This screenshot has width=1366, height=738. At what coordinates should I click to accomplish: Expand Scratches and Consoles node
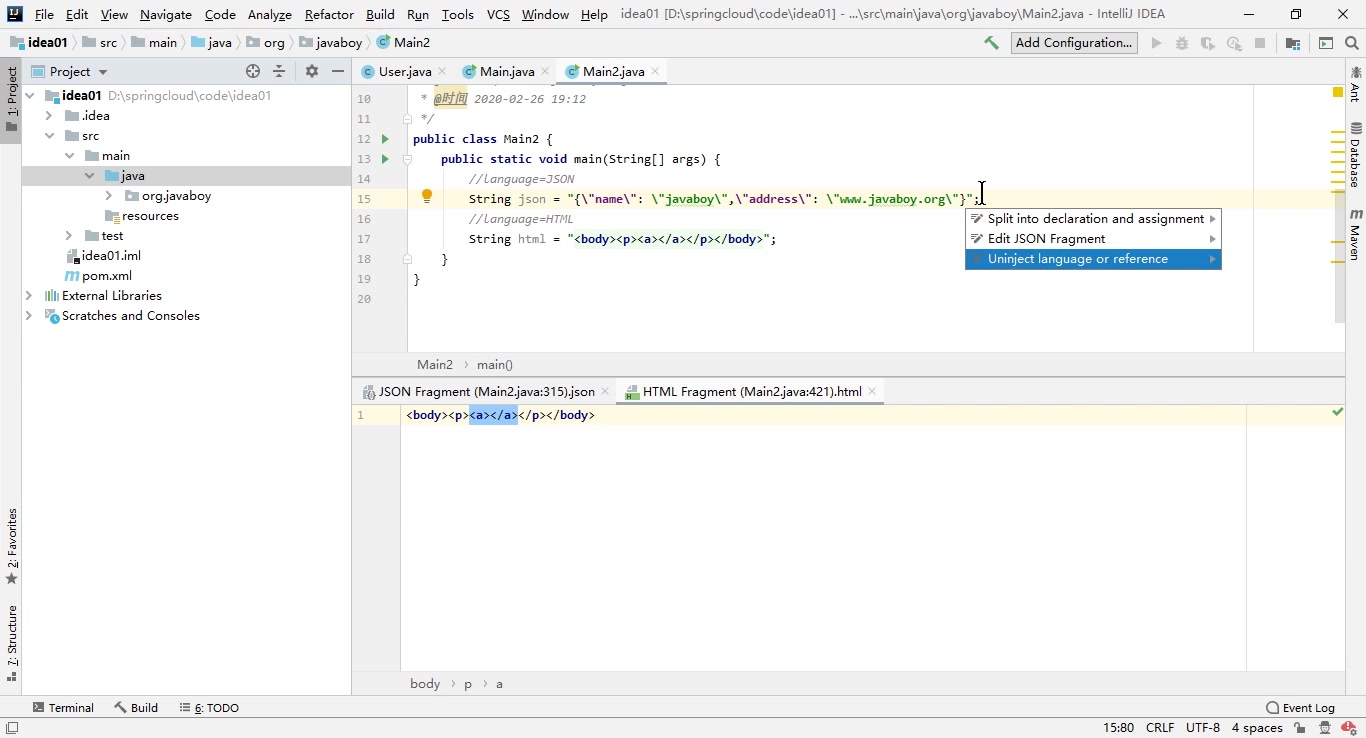(x=30, y=316)
